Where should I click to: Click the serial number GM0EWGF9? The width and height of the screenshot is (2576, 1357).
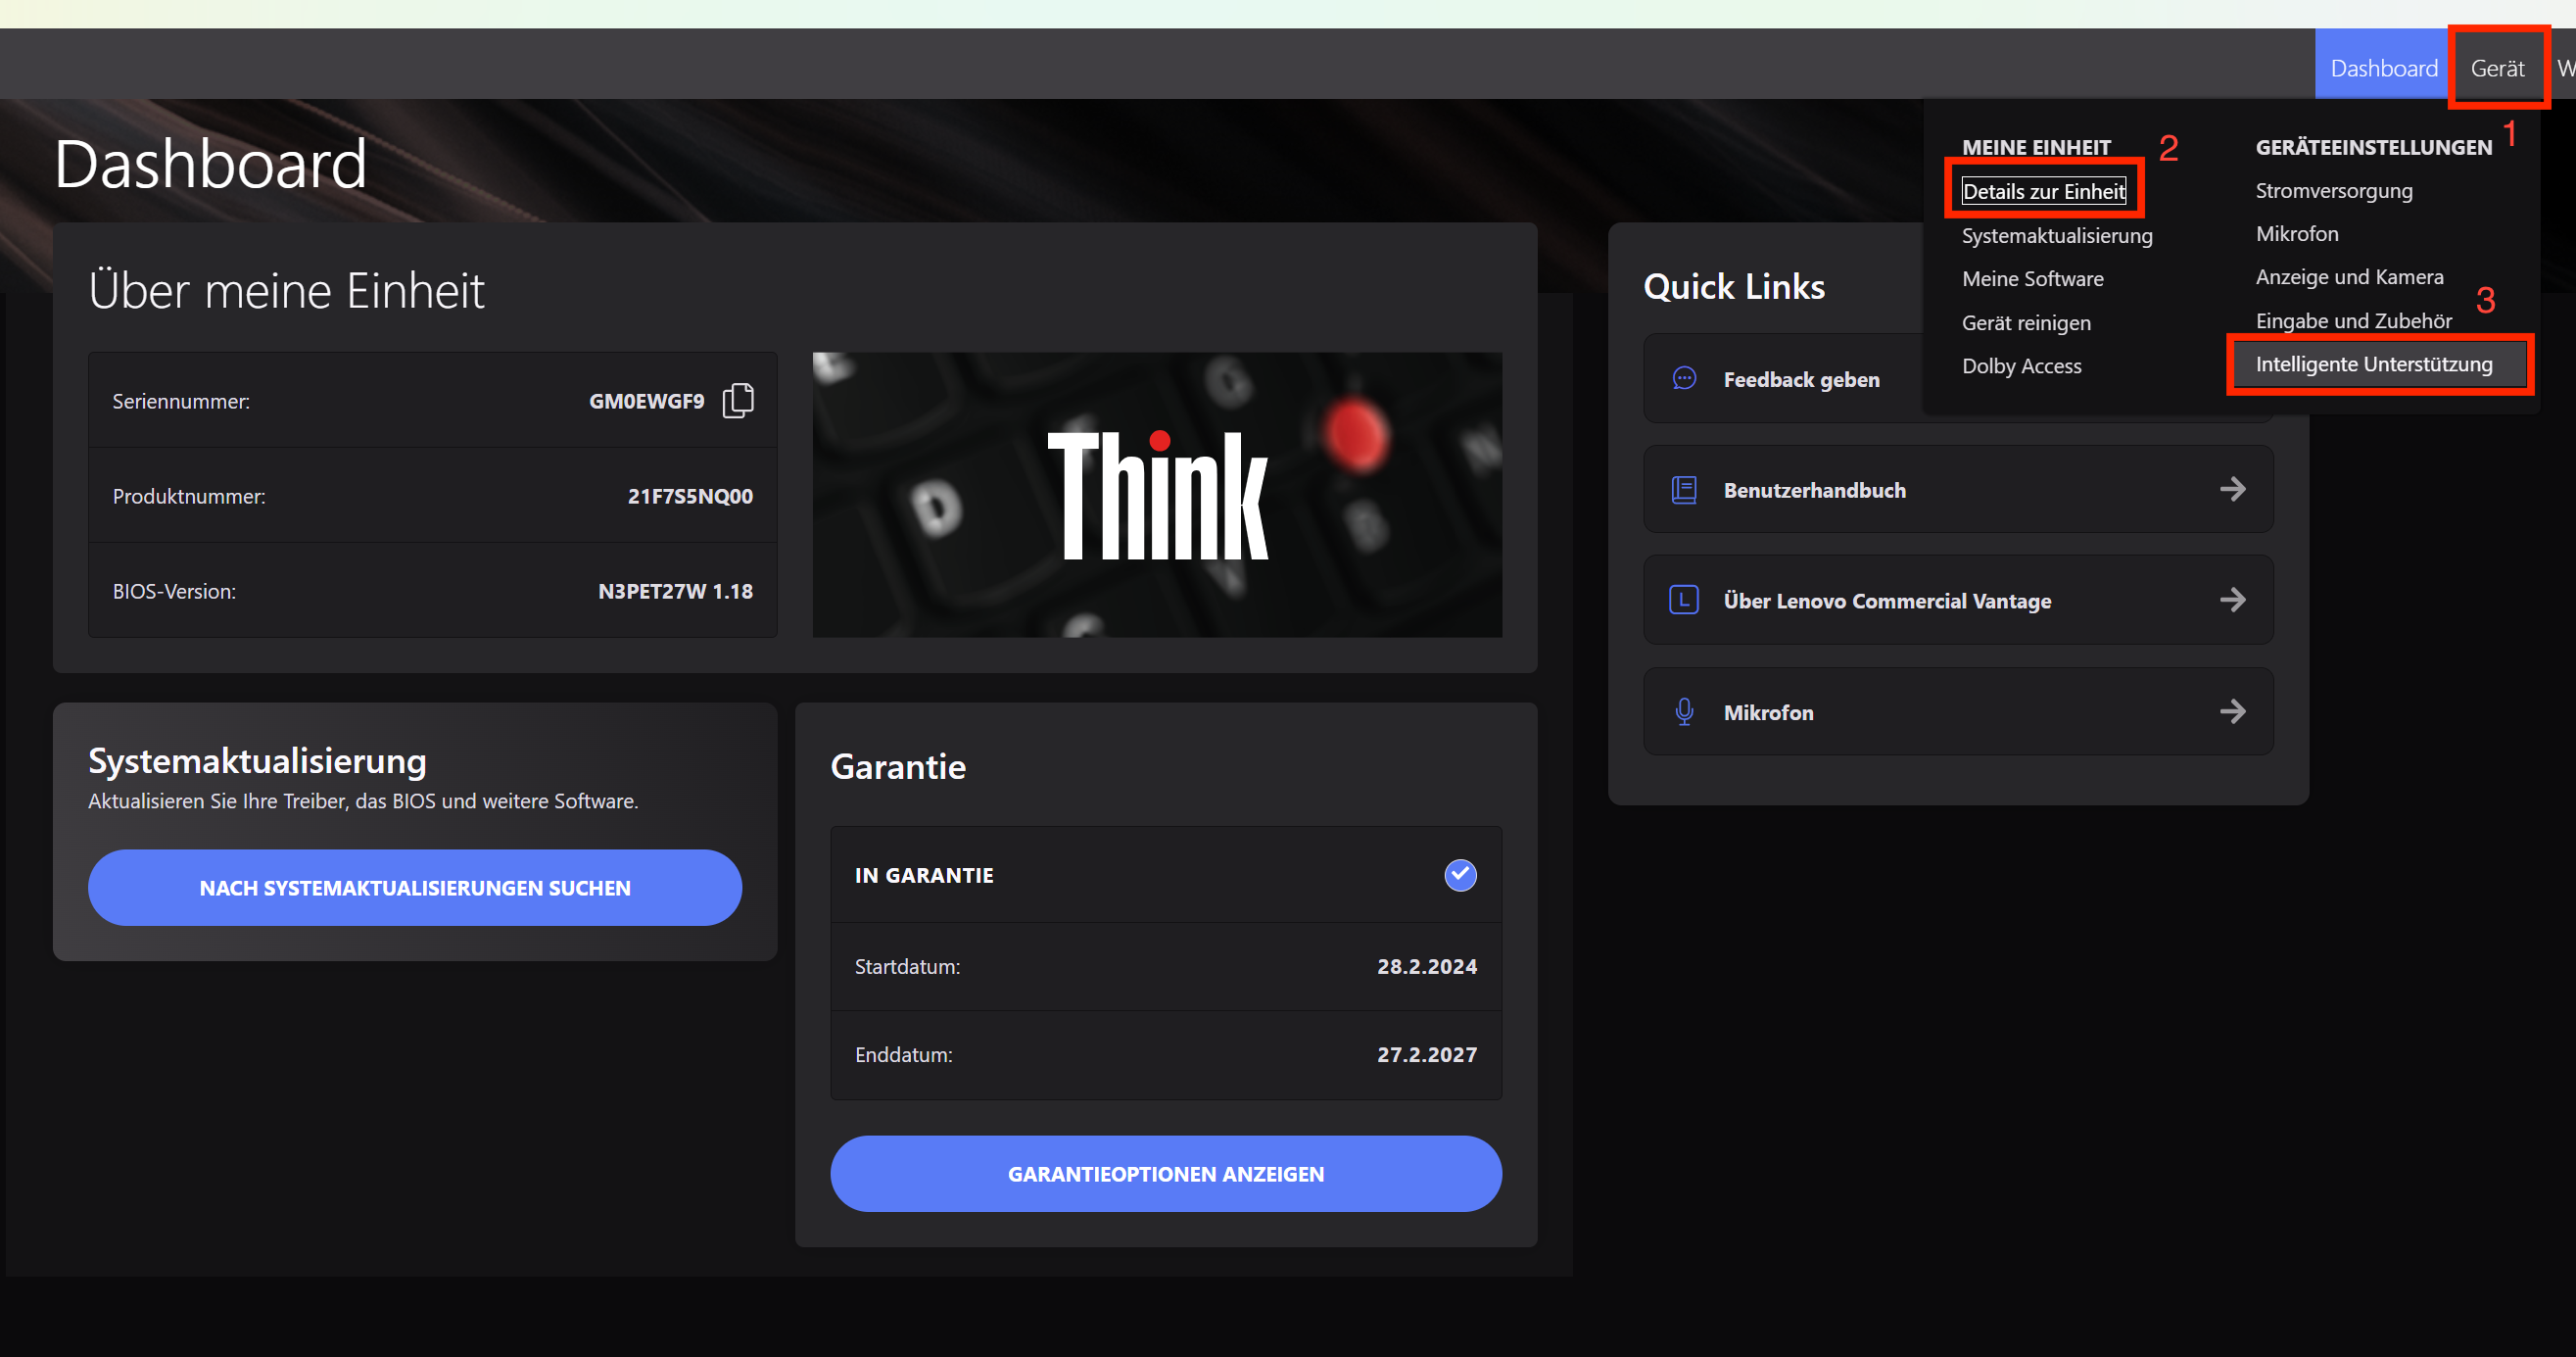(x=646, y=401)
